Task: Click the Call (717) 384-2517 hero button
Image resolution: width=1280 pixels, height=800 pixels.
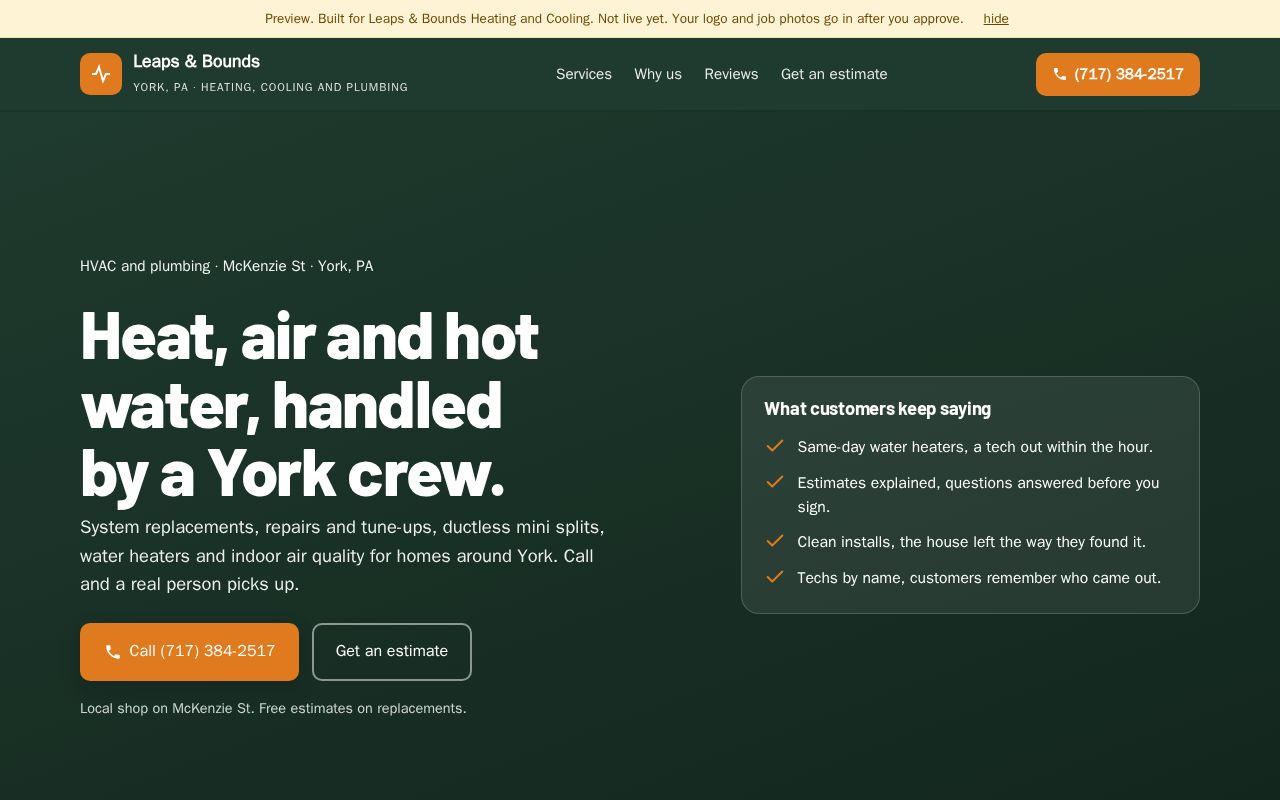Action: point(189,652)
